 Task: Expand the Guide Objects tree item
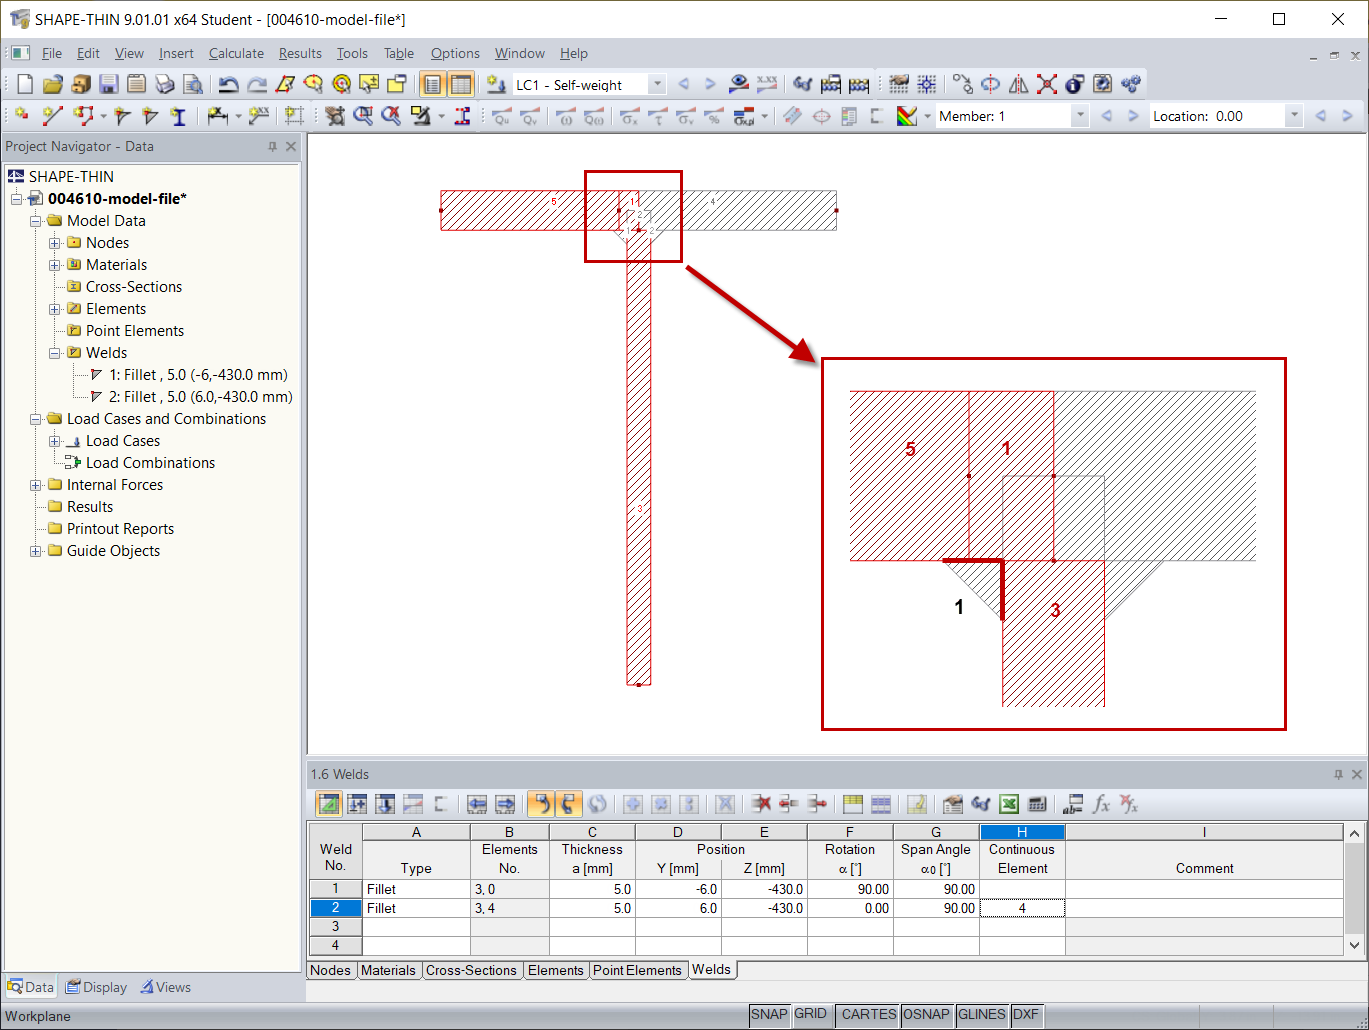[36, 551]
